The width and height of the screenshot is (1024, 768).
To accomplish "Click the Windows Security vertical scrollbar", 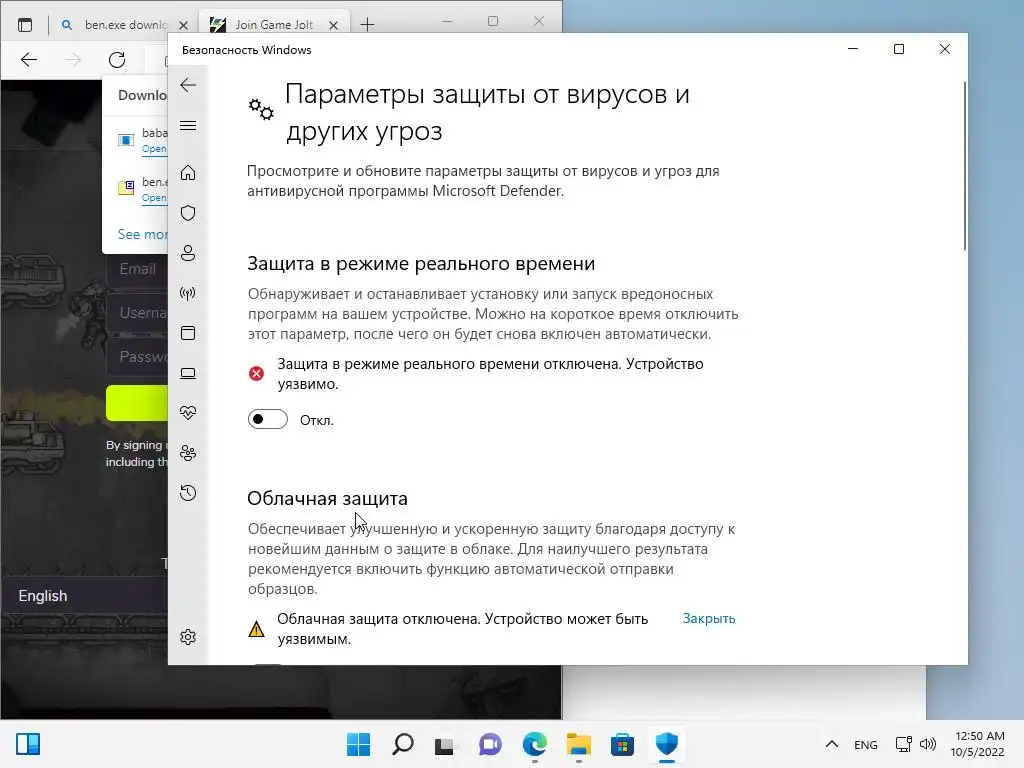I will tap(965, 166).
